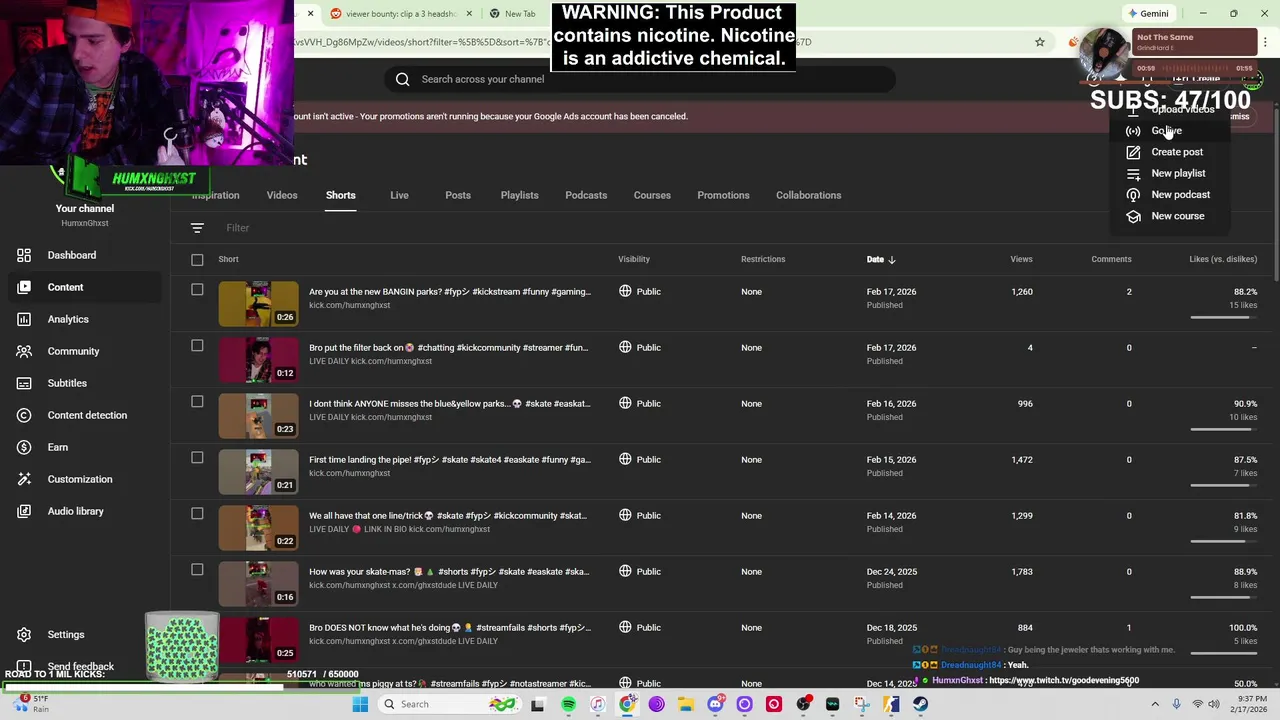The height and width of the screenshot is (720, 1280).
Task: Open the Courses tab
Action: pos(652,195)
